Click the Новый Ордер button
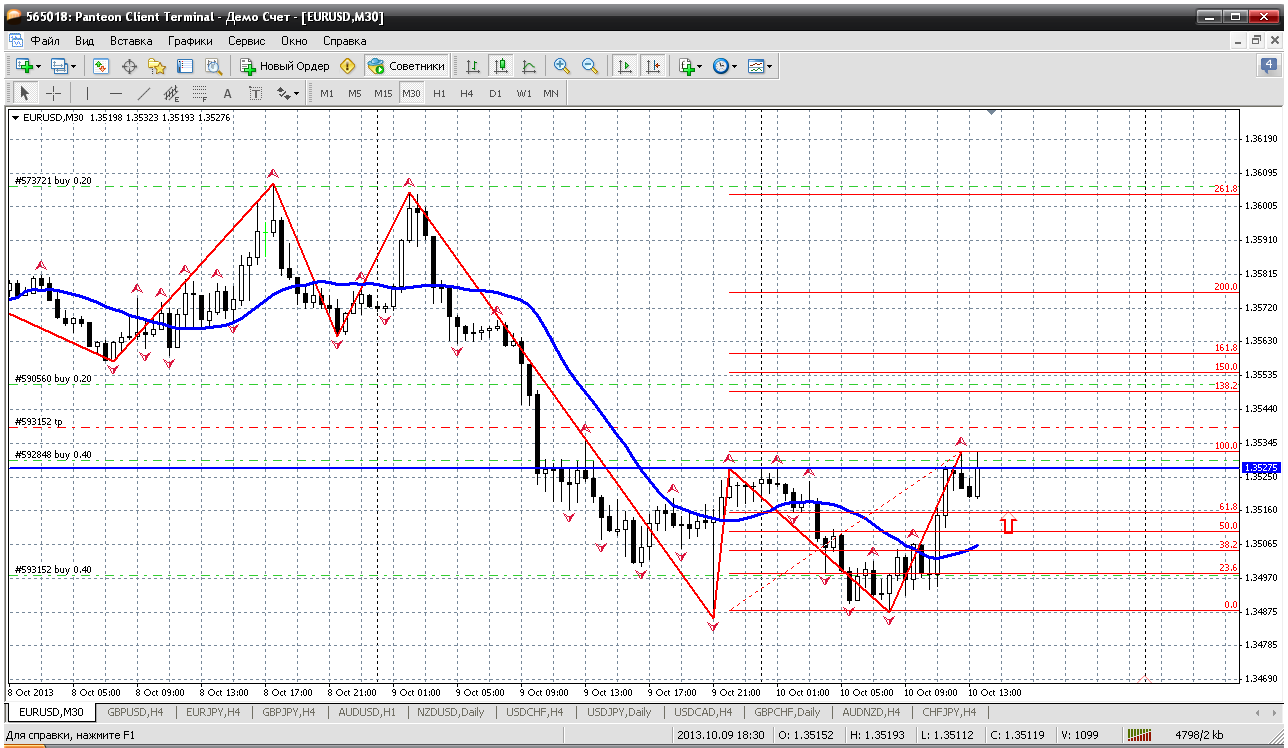The image size is (1288, 748). pos(284,66)
